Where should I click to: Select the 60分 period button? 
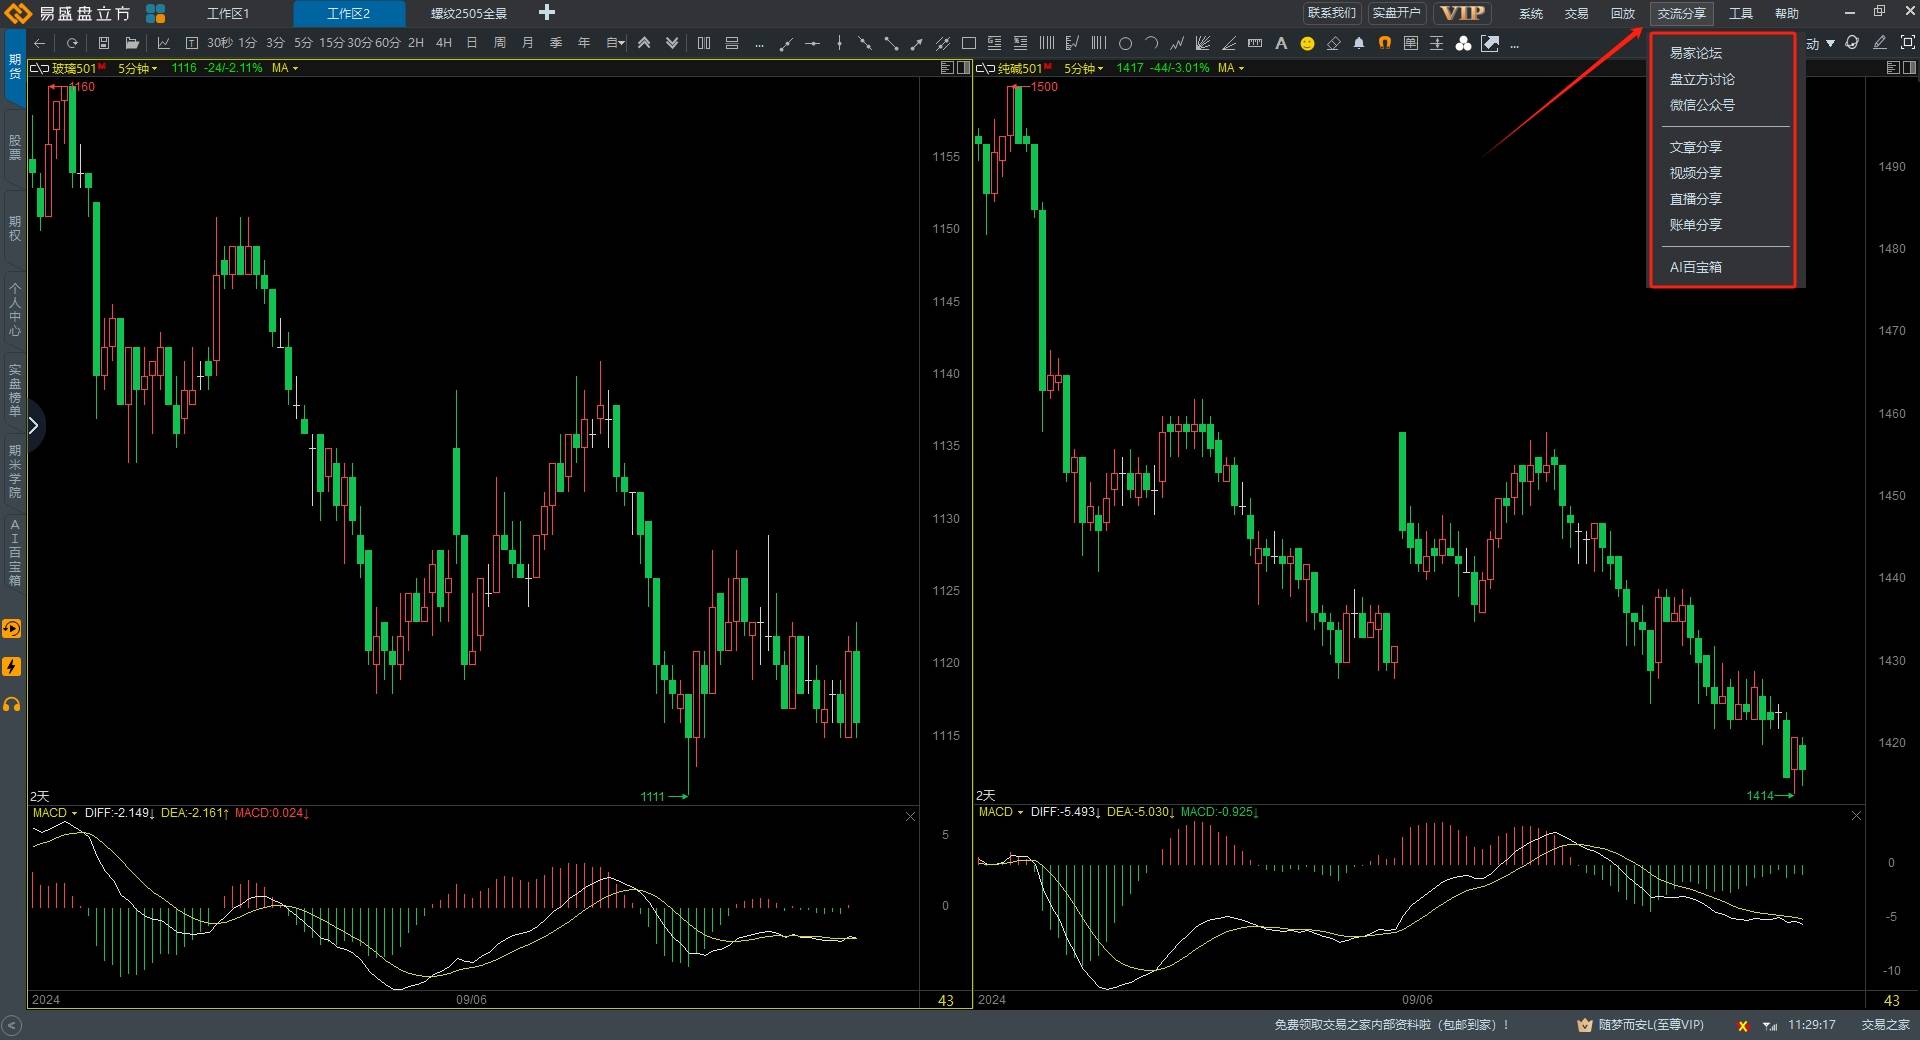click(388, 43)
